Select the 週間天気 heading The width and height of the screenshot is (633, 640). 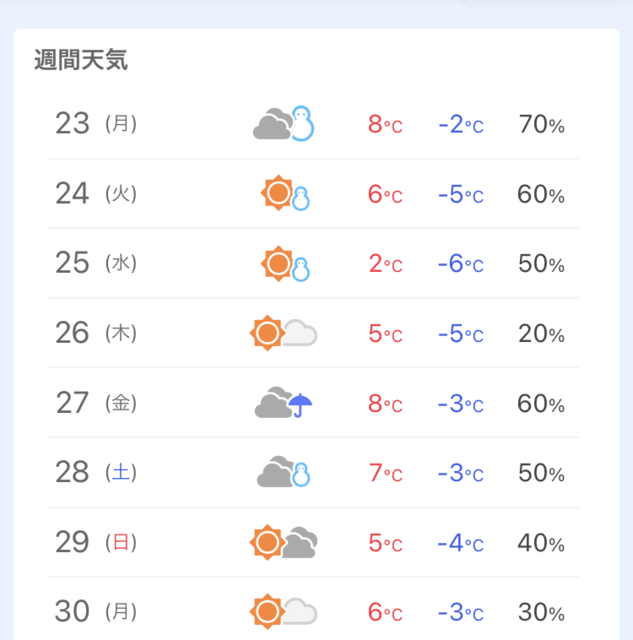pos(81,60)
